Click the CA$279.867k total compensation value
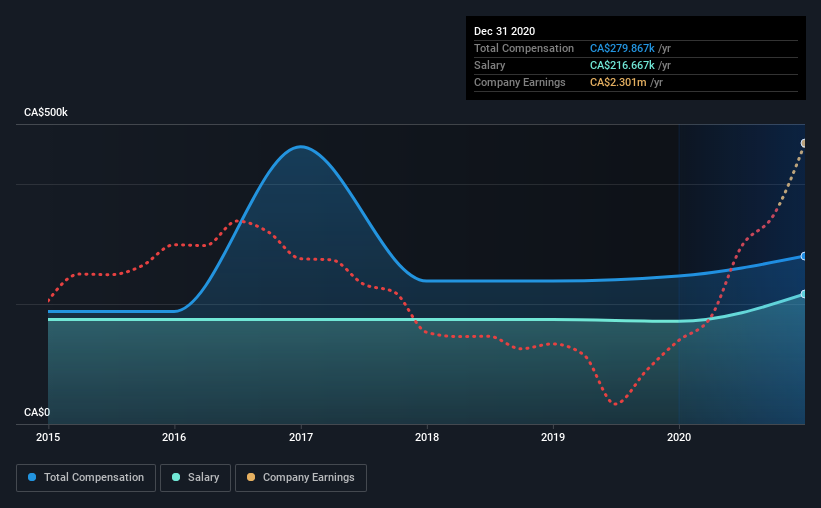Viewport: 821px width, 508px height. [622, 48]
